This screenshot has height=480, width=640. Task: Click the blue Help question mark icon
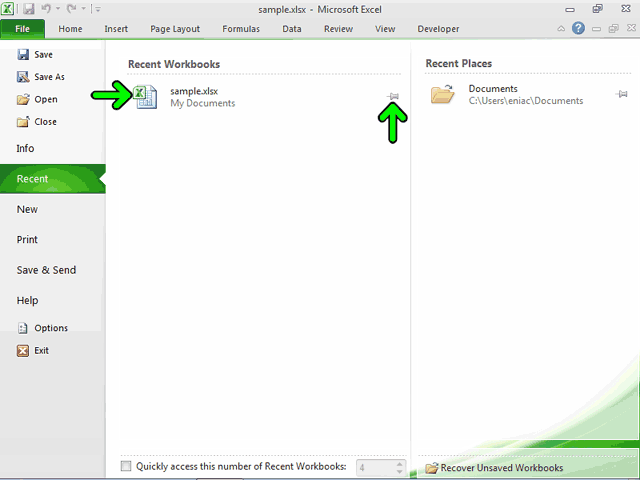(x=578, y=28)
